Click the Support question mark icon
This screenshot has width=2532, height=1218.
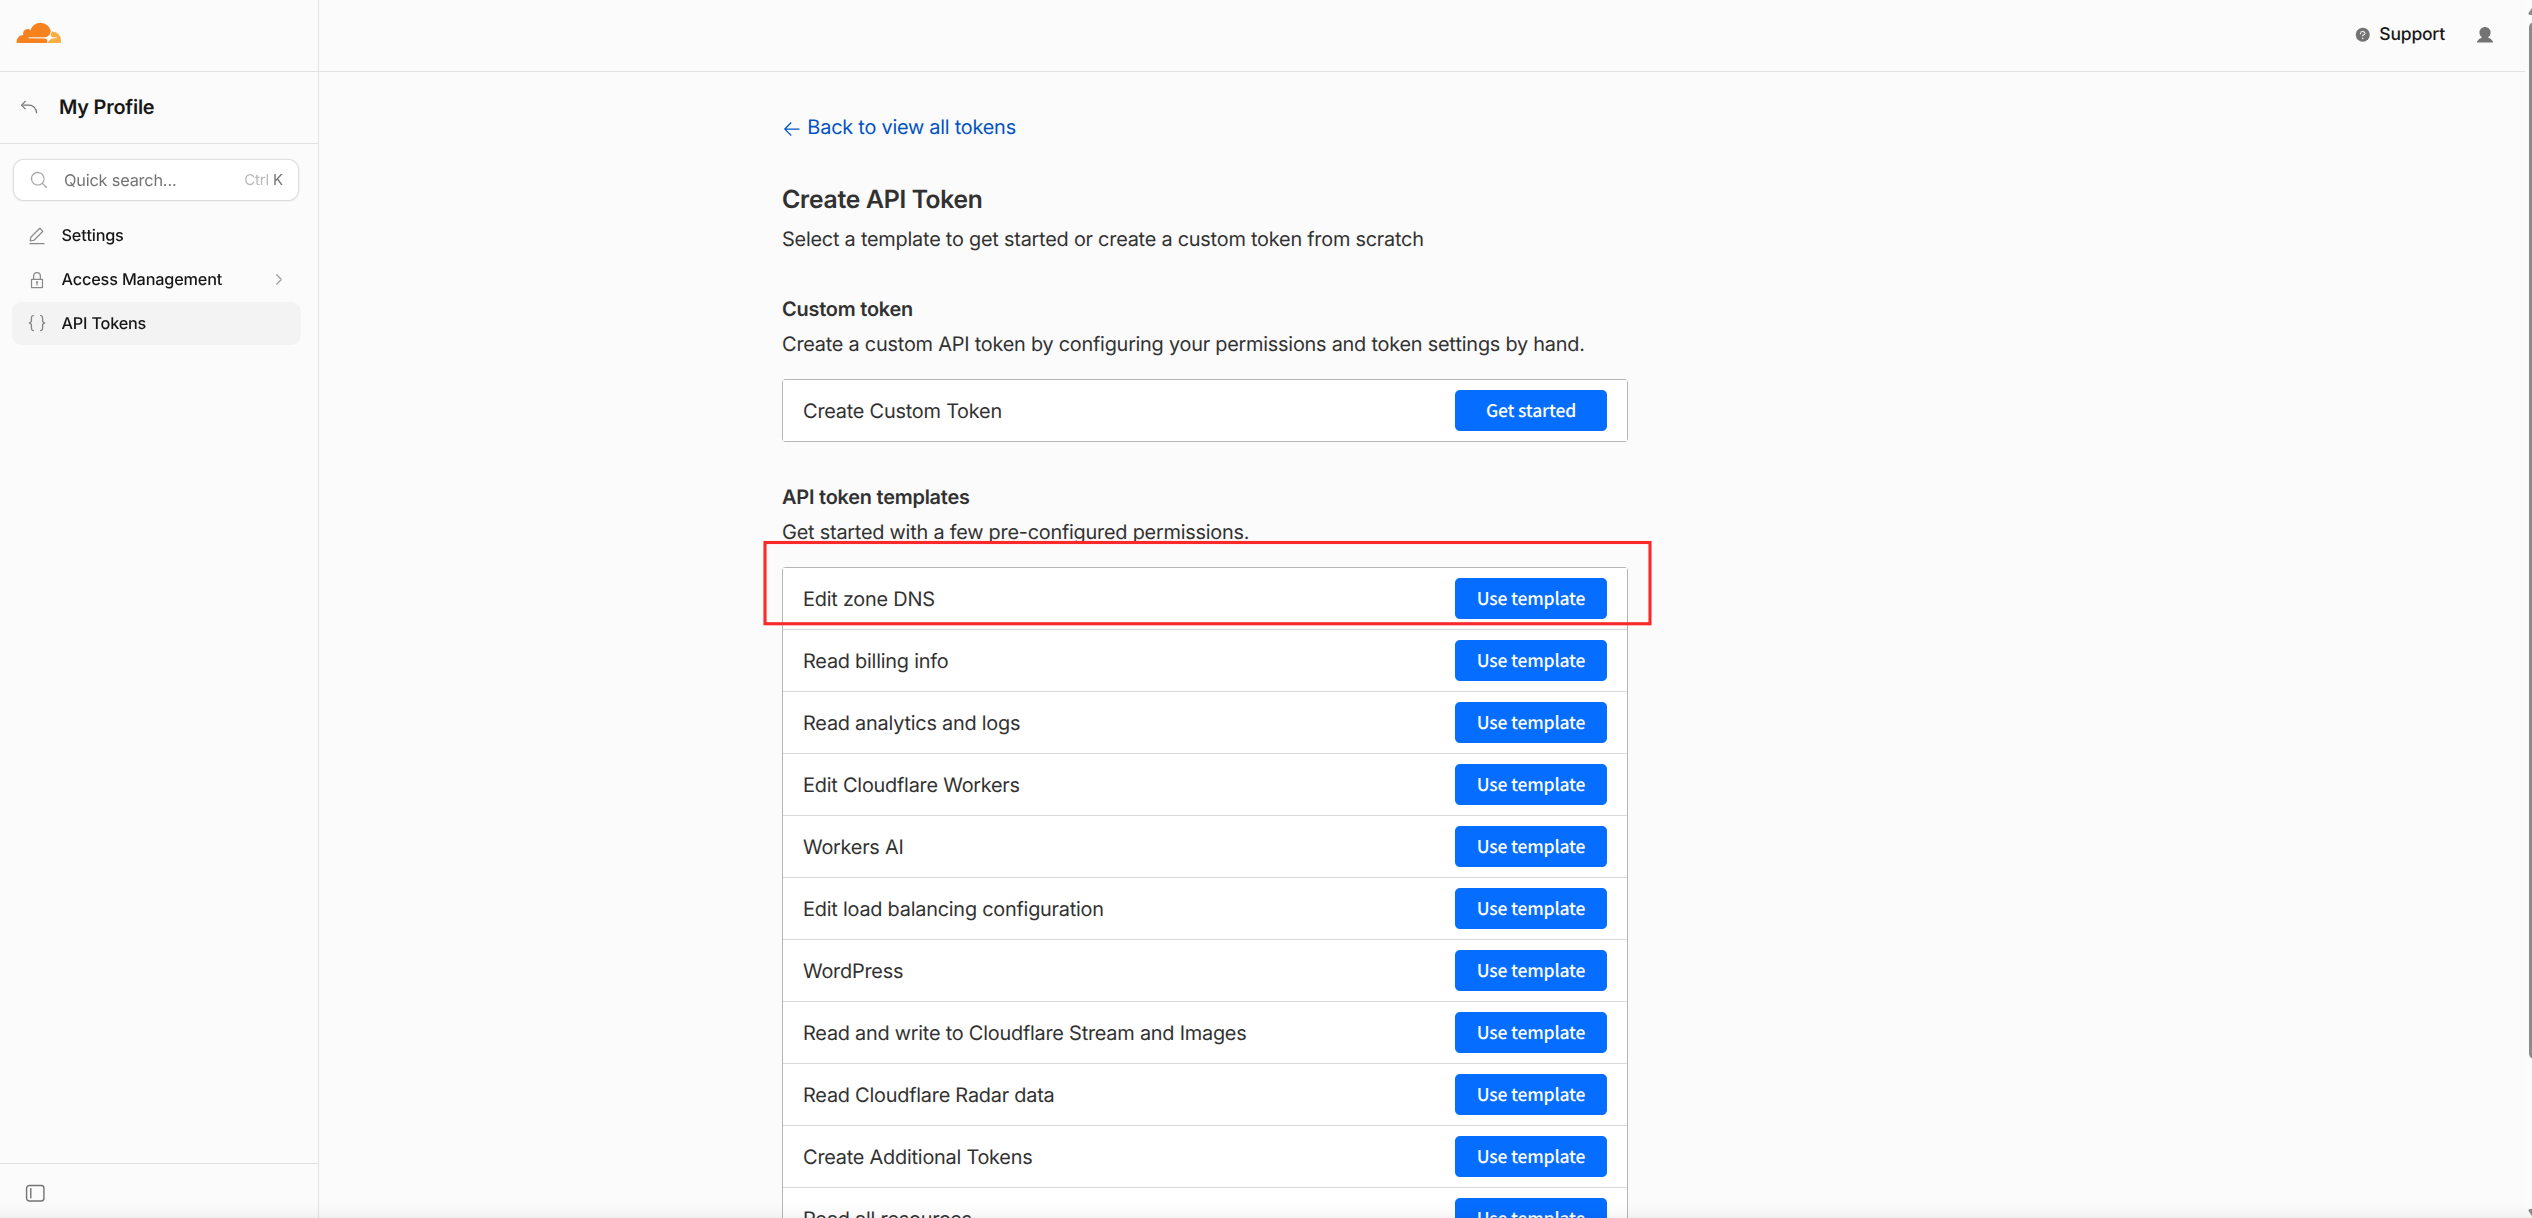pos(2362,35)
